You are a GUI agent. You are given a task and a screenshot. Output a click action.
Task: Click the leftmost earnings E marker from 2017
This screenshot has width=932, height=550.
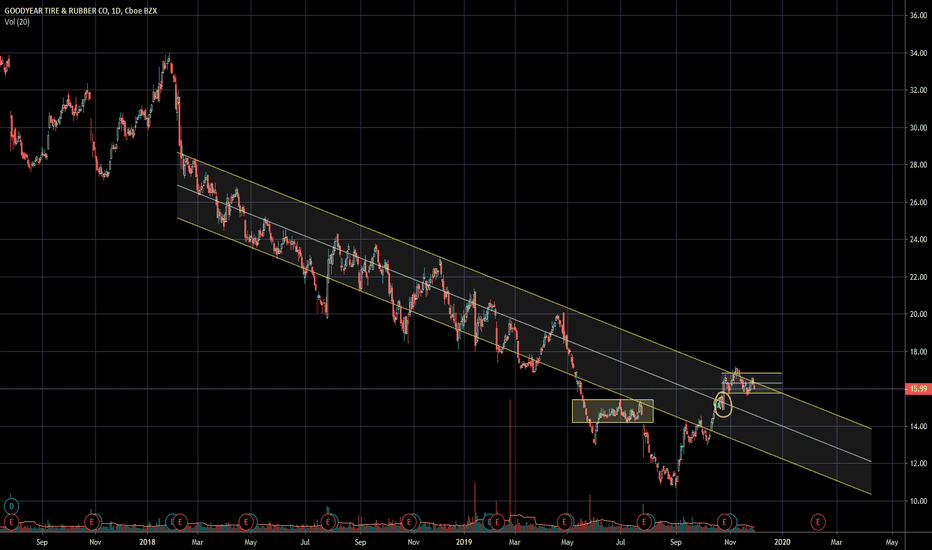tap(11, 522)
